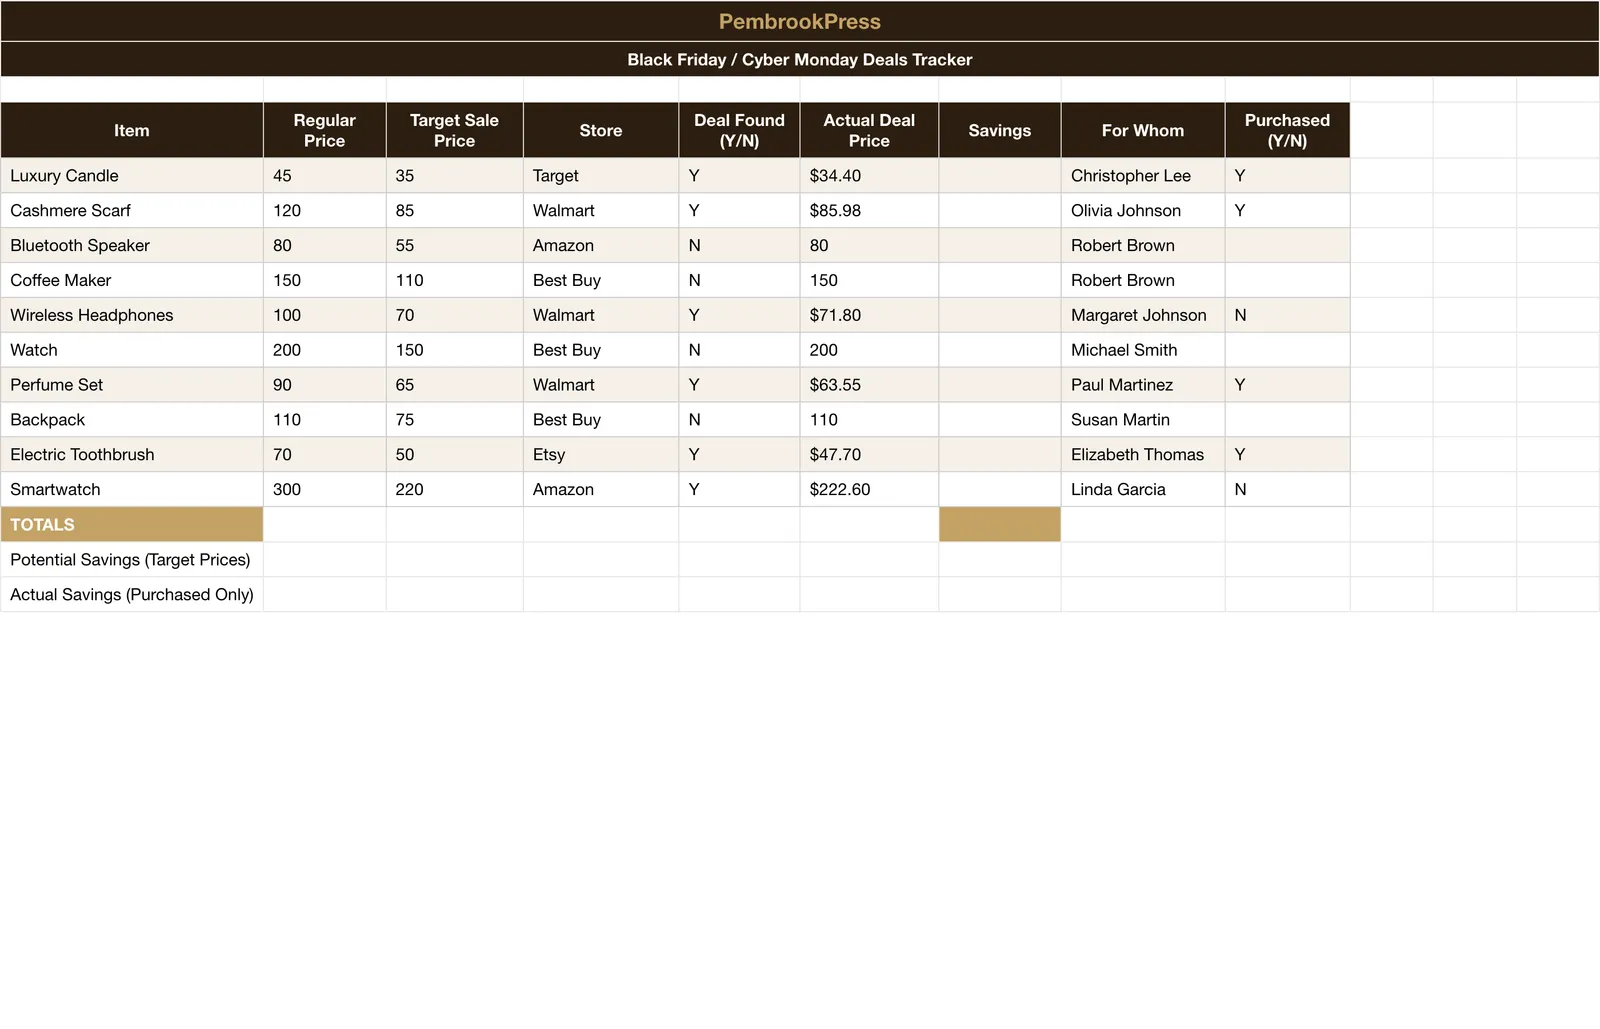Click Smartwatch actual deal price $222.60
Image resolution: width=1600 pixels, height=1029 pixels.
pyautogui.click(x=869, y=489)
